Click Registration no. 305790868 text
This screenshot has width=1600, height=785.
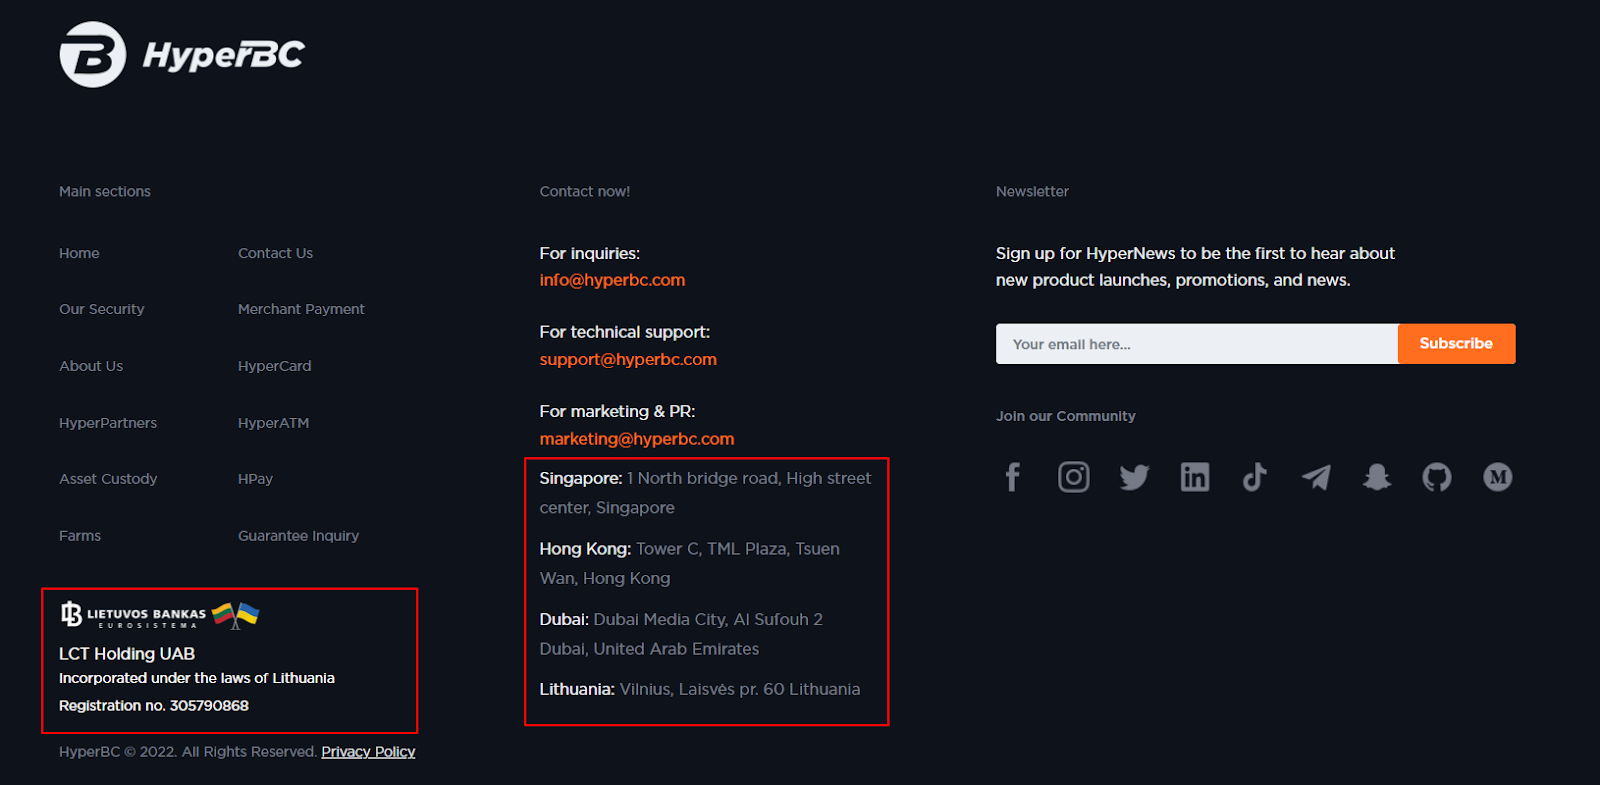(154, 706)
